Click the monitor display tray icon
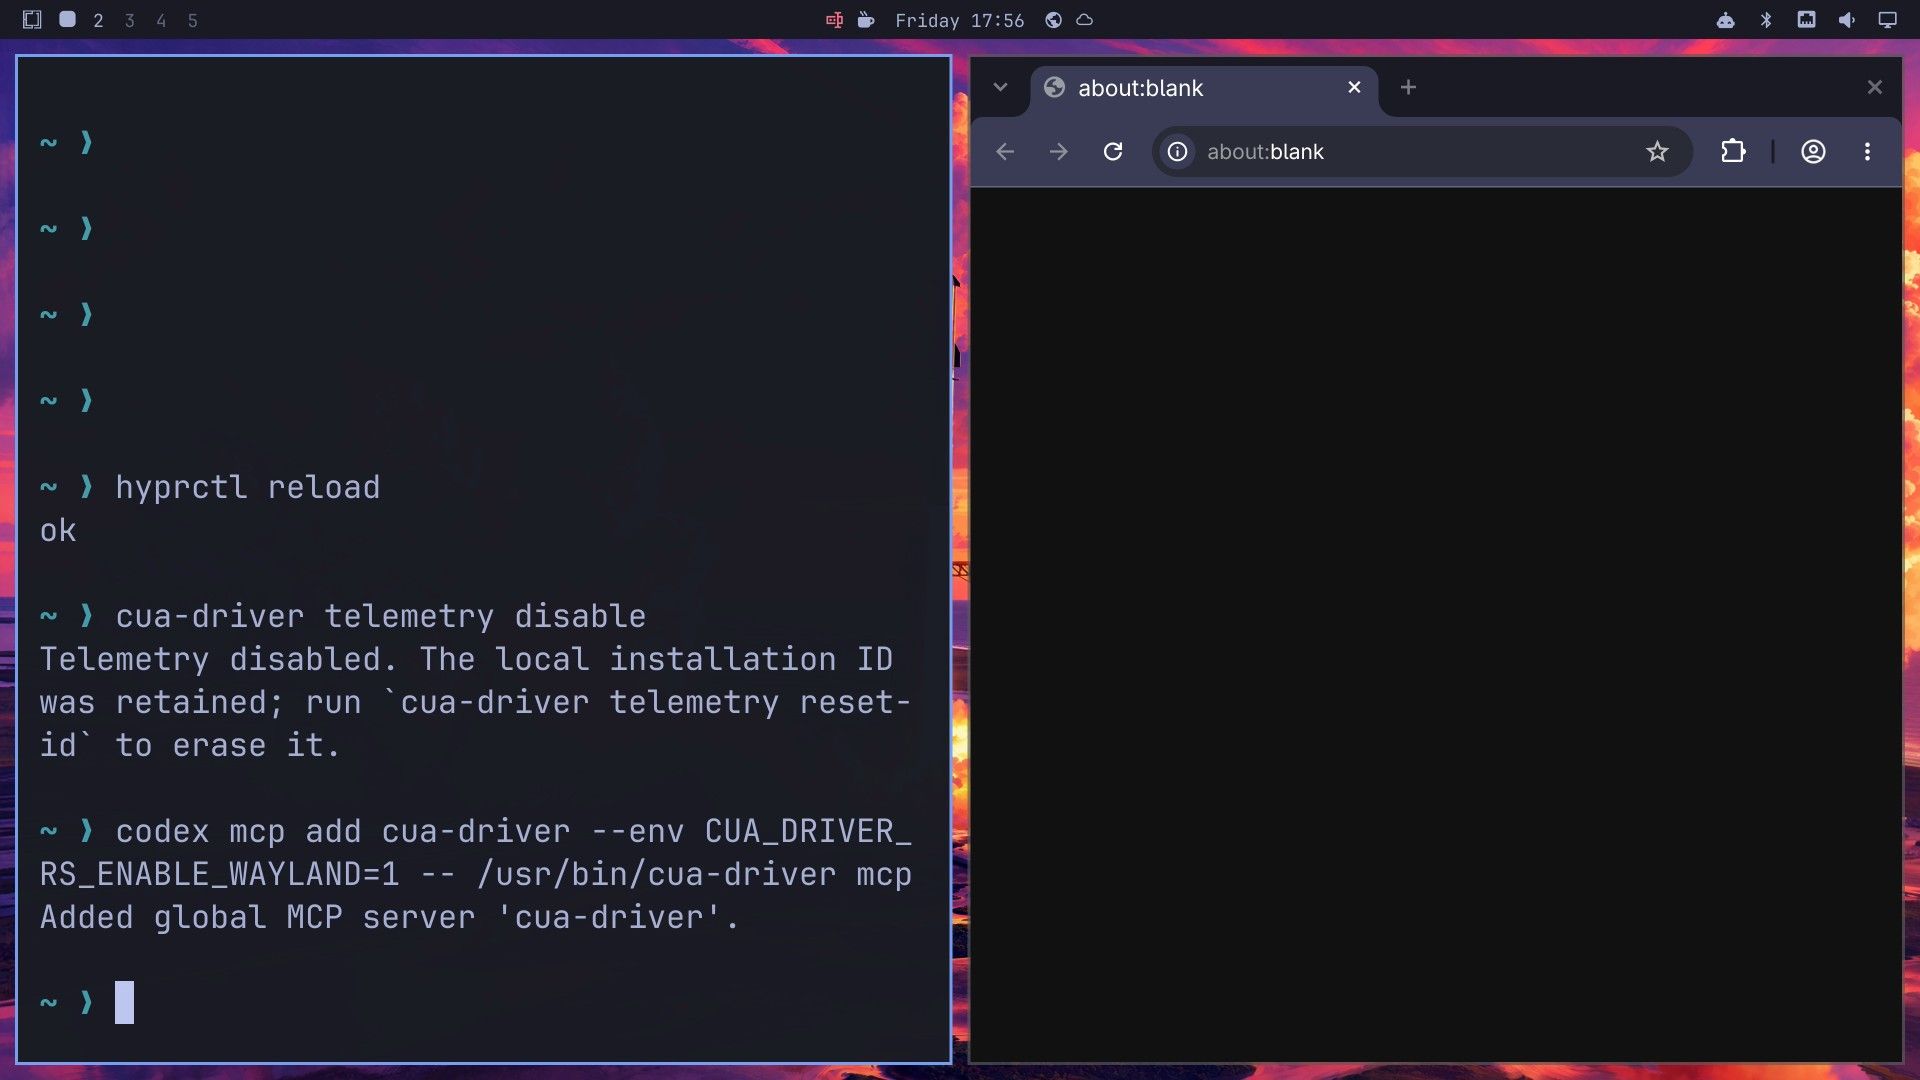 tap(1887, 20)
